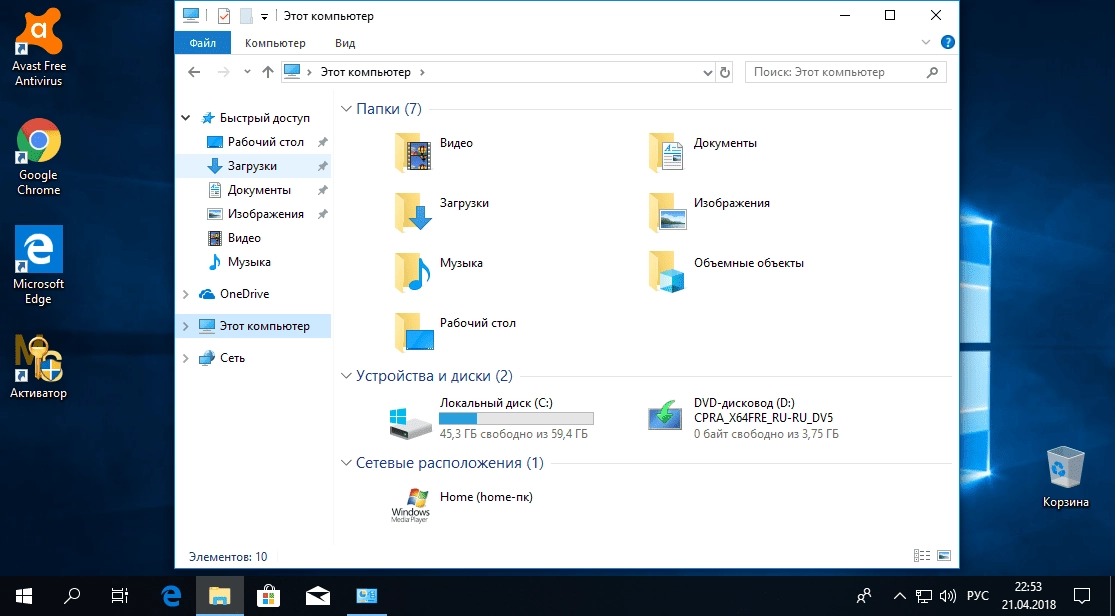Open the address bar history dropdown
The image size is (1115, 616).
coord(708,72)
